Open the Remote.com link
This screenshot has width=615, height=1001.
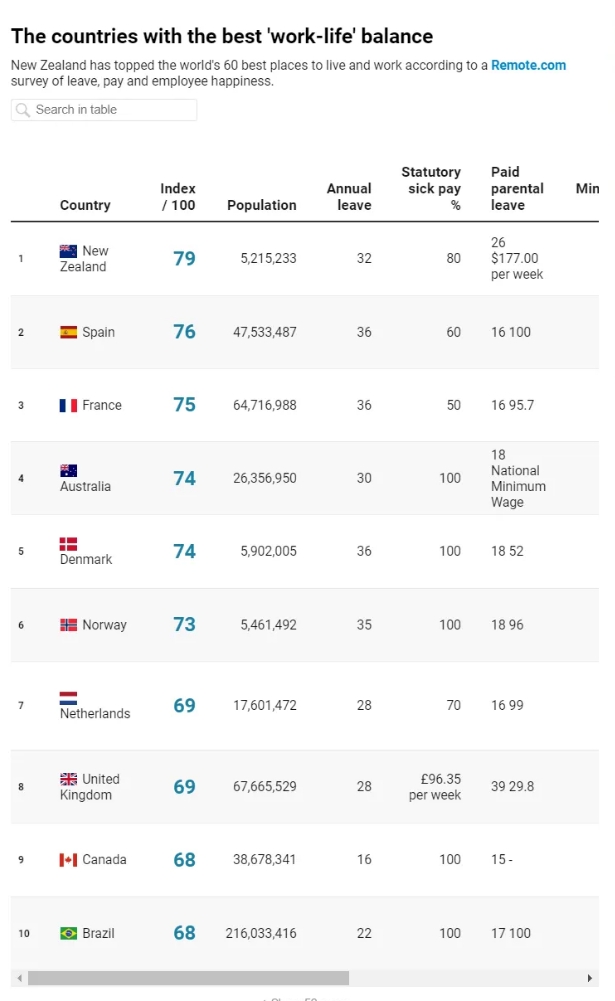[x=528, y=65]
